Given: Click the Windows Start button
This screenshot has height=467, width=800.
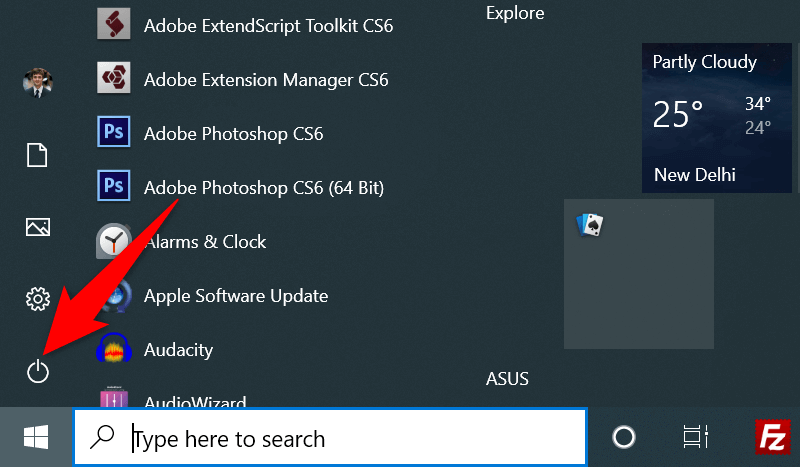Looking at the screenshot, I should coord(37,437).
